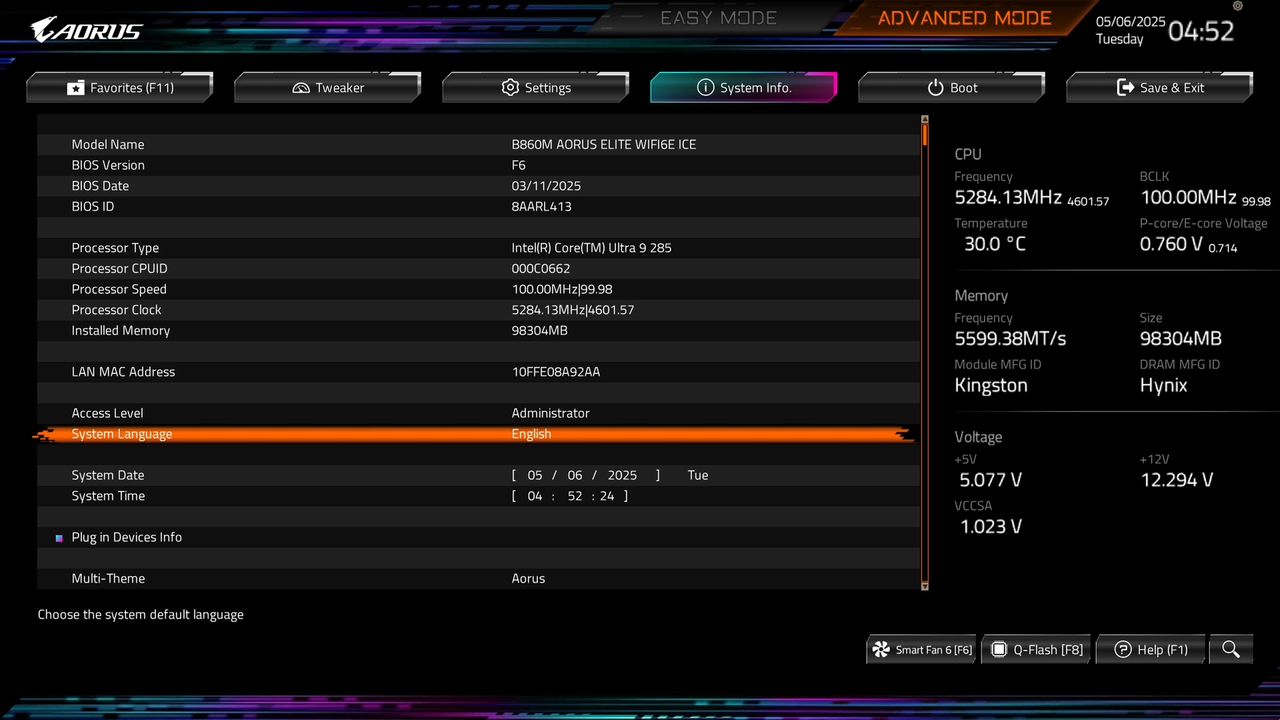Open the Save & Exit menu
The height and width of the screenshot is (720, 1280).
click(x=1159, y=87)
